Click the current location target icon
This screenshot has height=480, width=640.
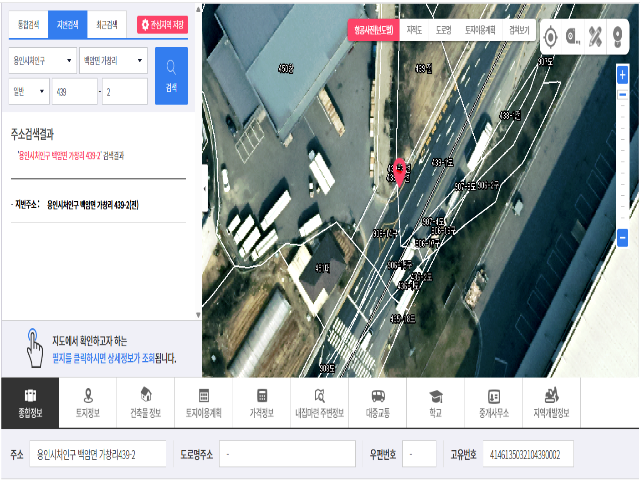point(551,38)
